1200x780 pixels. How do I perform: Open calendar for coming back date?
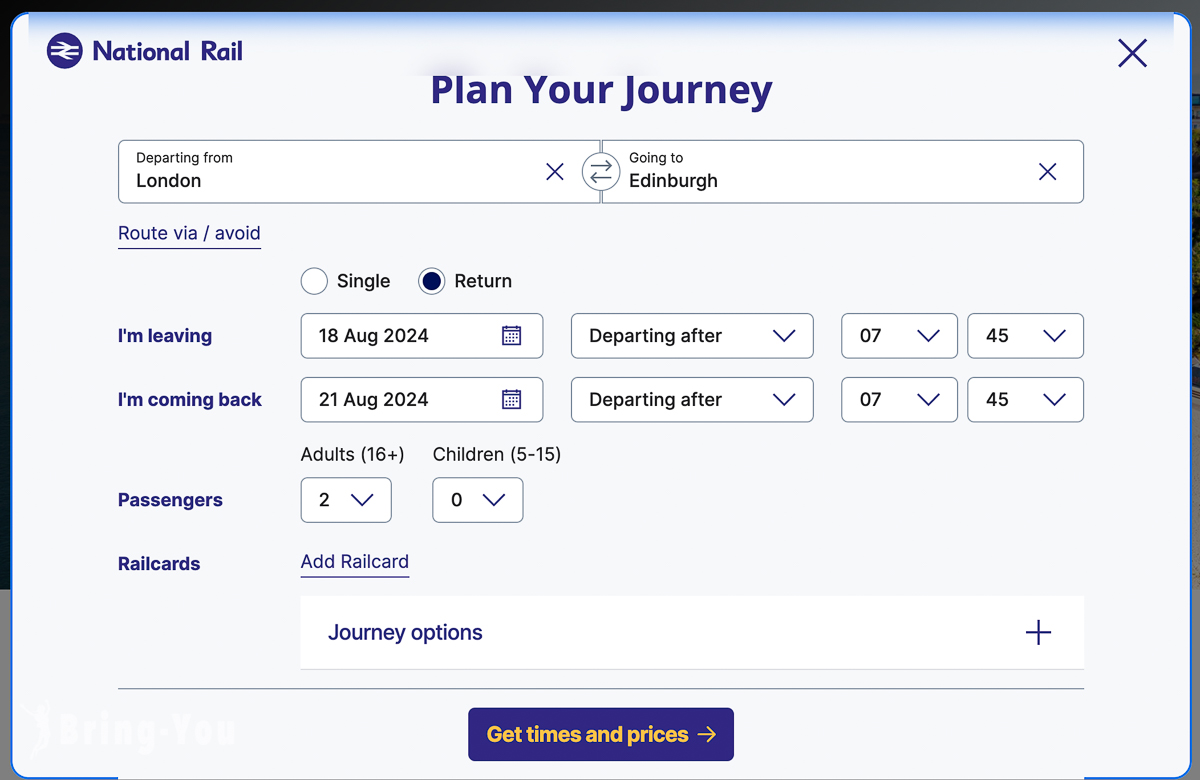[x=511, y=400]
